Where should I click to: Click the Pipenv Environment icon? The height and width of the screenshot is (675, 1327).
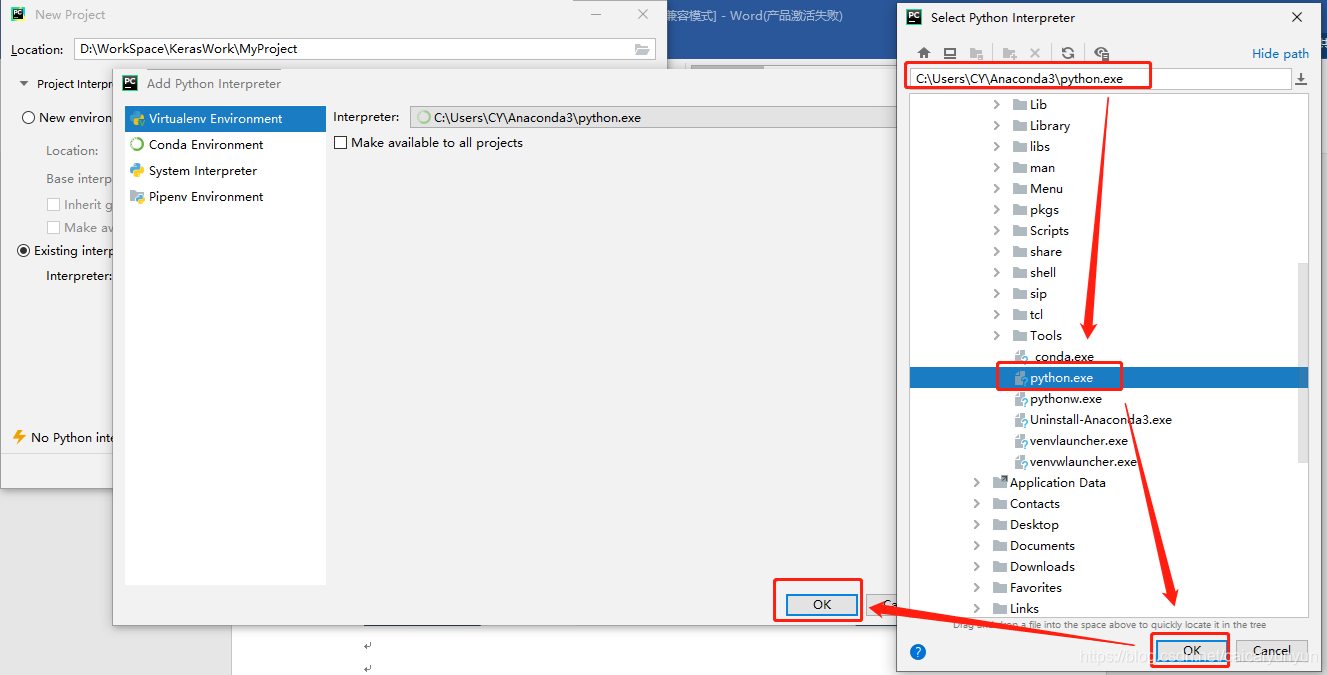pyautogui.click(x=137, y=197)
